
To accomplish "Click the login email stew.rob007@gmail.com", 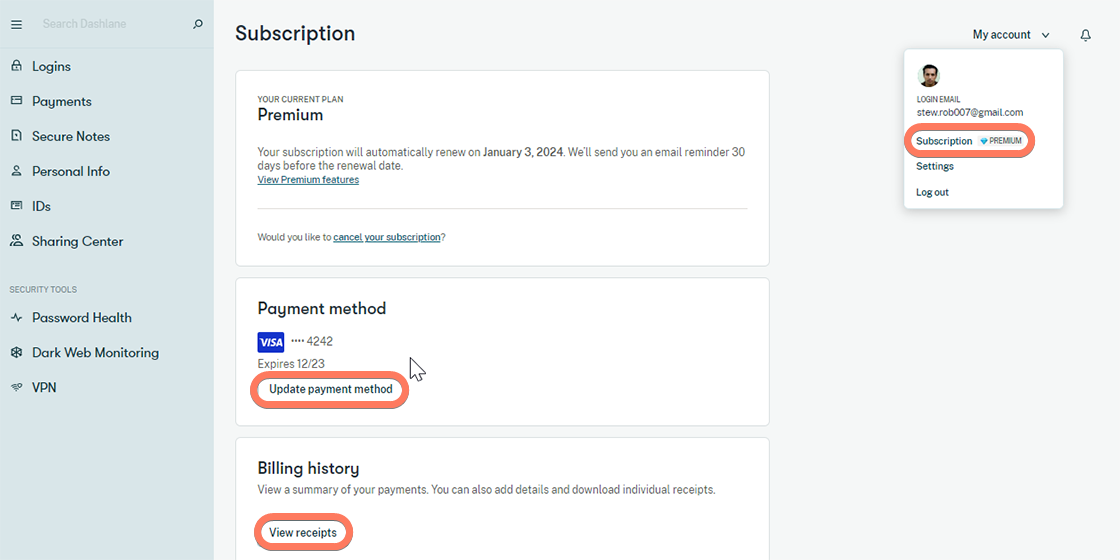I will [x=970, y=113].
